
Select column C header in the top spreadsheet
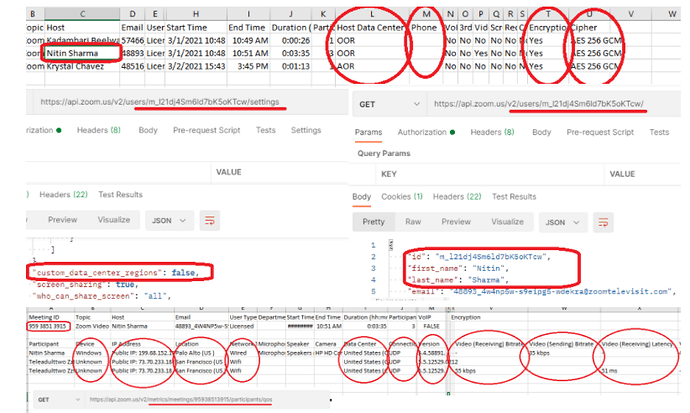pyautogui.click(x=82, y=14)
